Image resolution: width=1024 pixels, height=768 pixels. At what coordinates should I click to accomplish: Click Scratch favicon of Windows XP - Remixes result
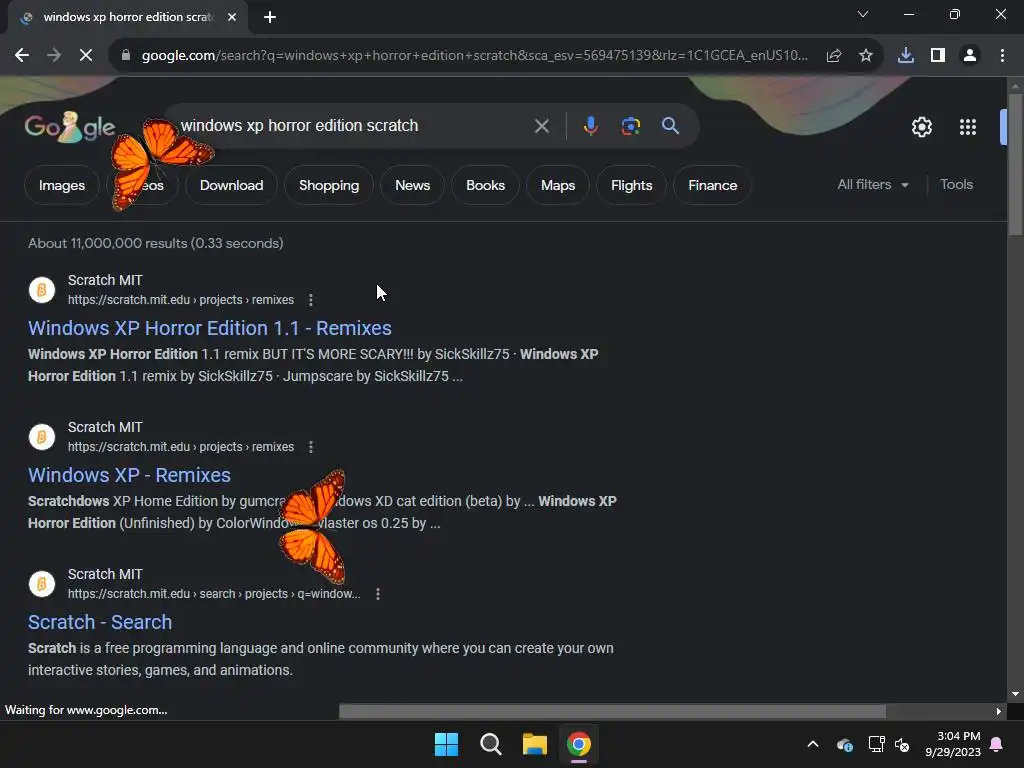pyautogui.click(x=42, y=436)
